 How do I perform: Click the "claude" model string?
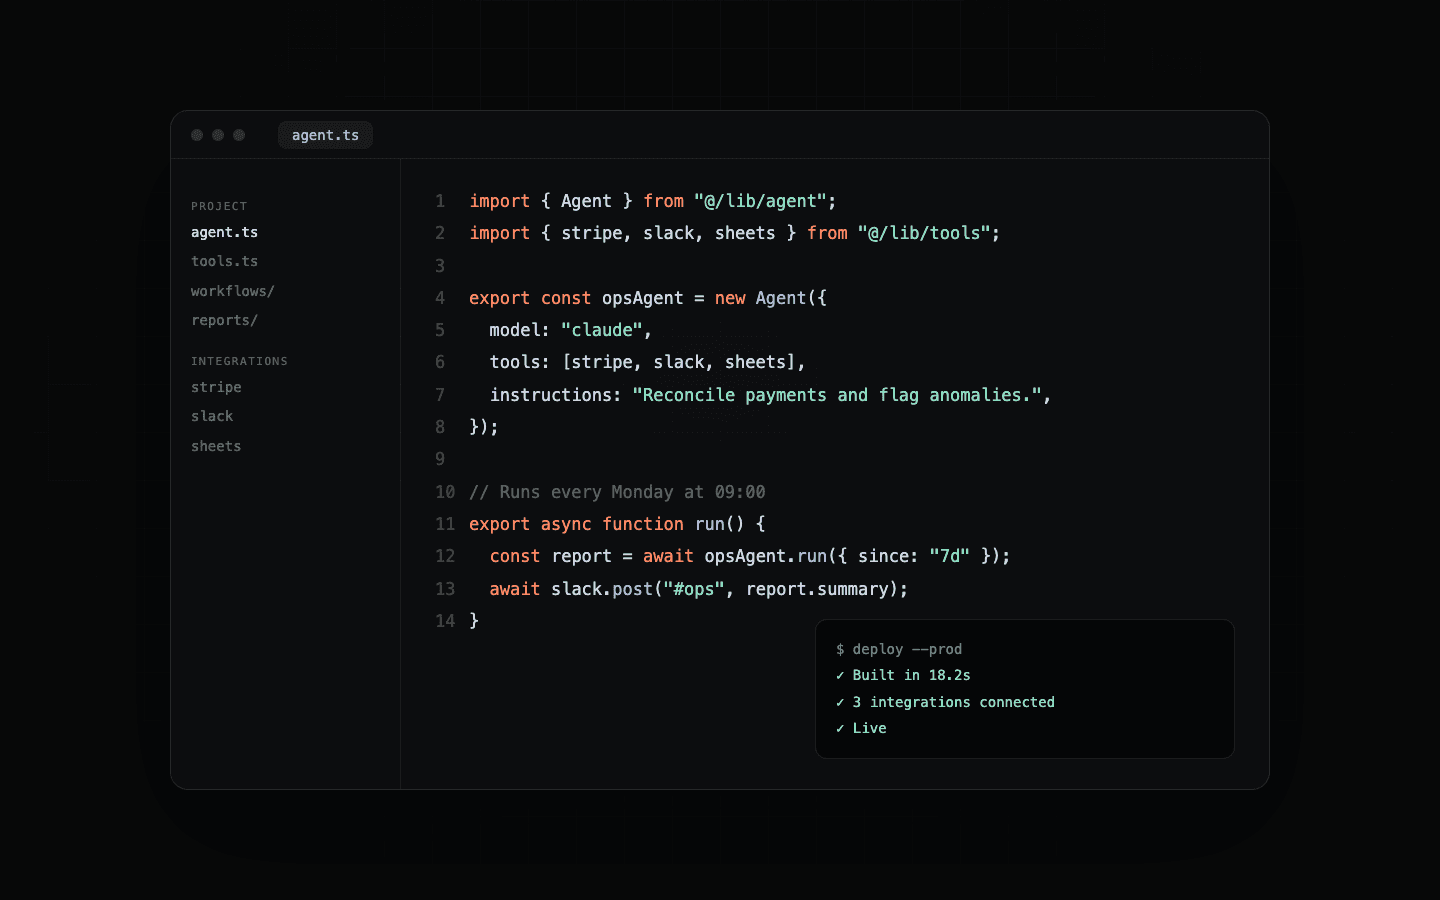point(602,330)
